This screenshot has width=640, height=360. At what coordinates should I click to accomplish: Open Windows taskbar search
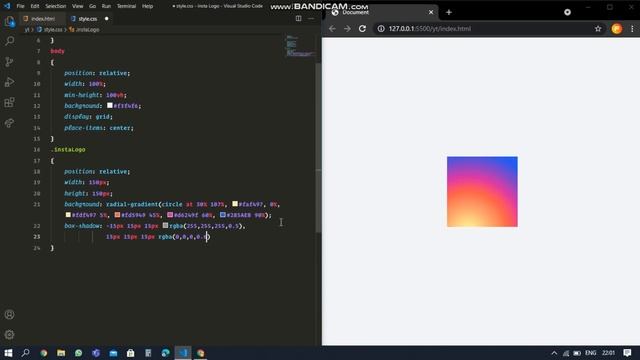pyautogui.click(x=25, y=353)
